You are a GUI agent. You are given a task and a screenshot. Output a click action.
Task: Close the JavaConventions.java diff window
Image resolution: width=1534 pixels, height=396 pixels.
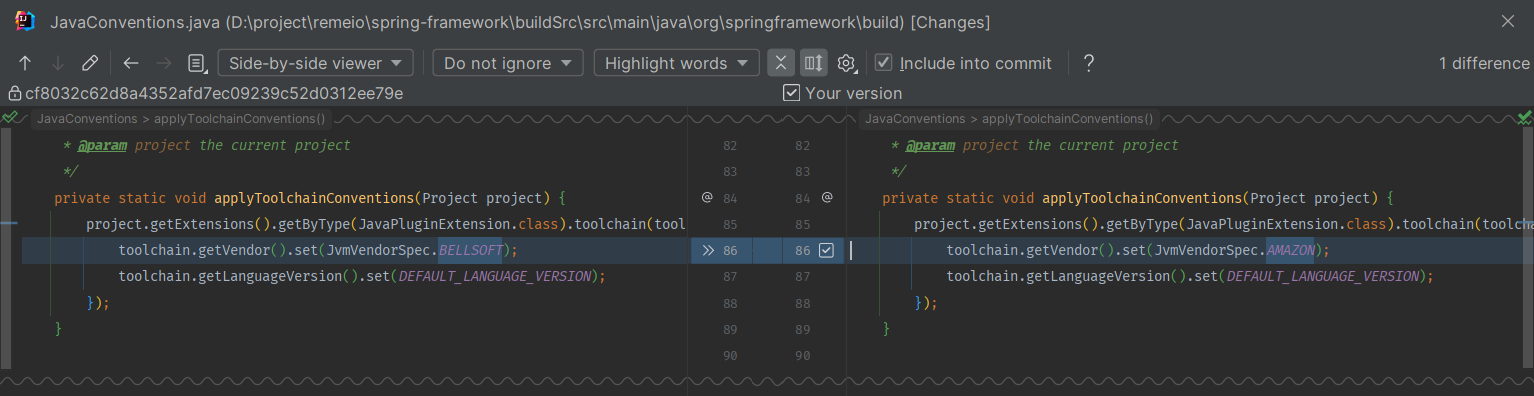coord(1508,21)
